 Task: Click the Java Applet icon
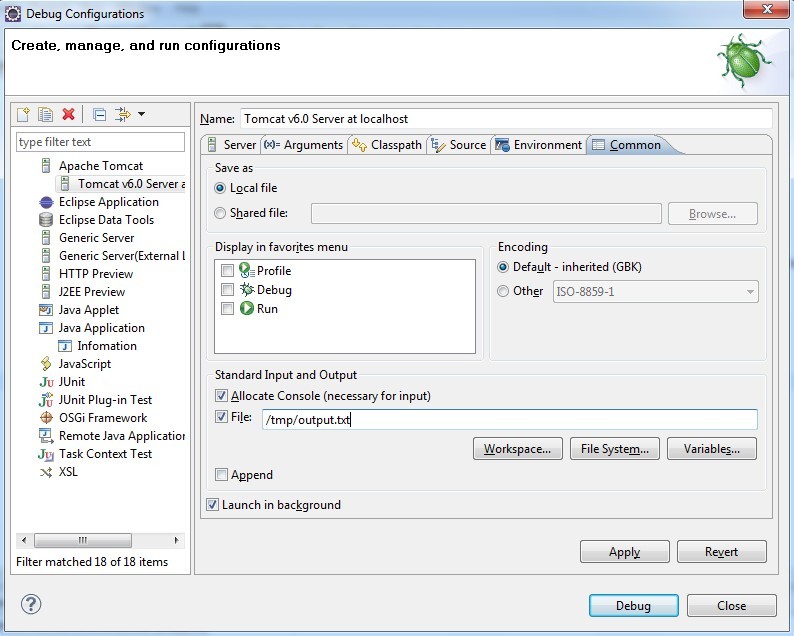(46, 309)
